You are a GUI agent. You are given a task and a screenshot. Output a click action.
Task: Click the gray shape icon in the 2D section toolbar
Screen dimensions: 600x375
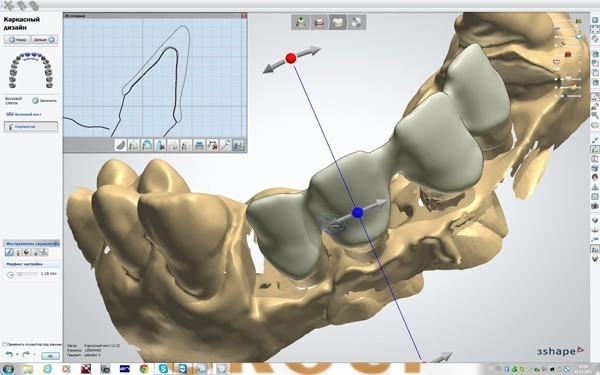[121, 145]
